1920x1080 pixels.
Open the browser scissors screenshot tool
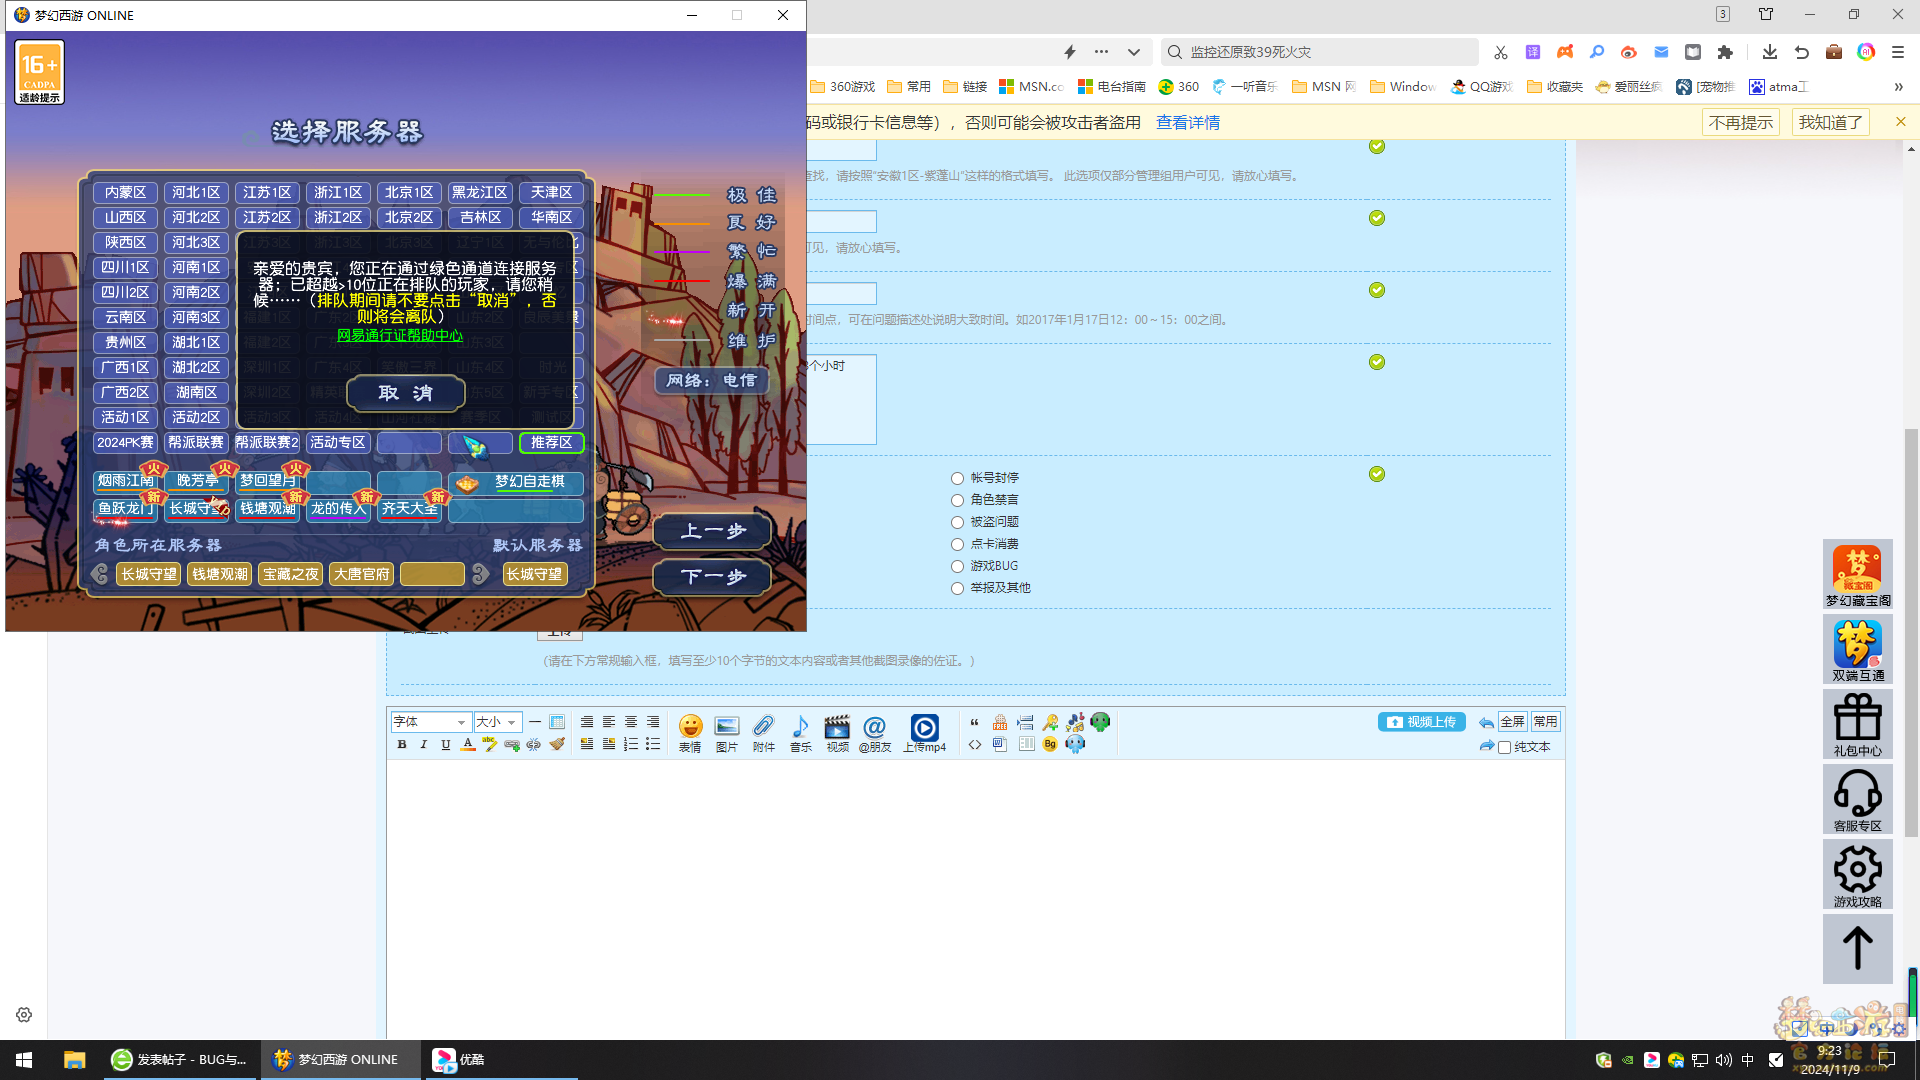pos(1500,52)
